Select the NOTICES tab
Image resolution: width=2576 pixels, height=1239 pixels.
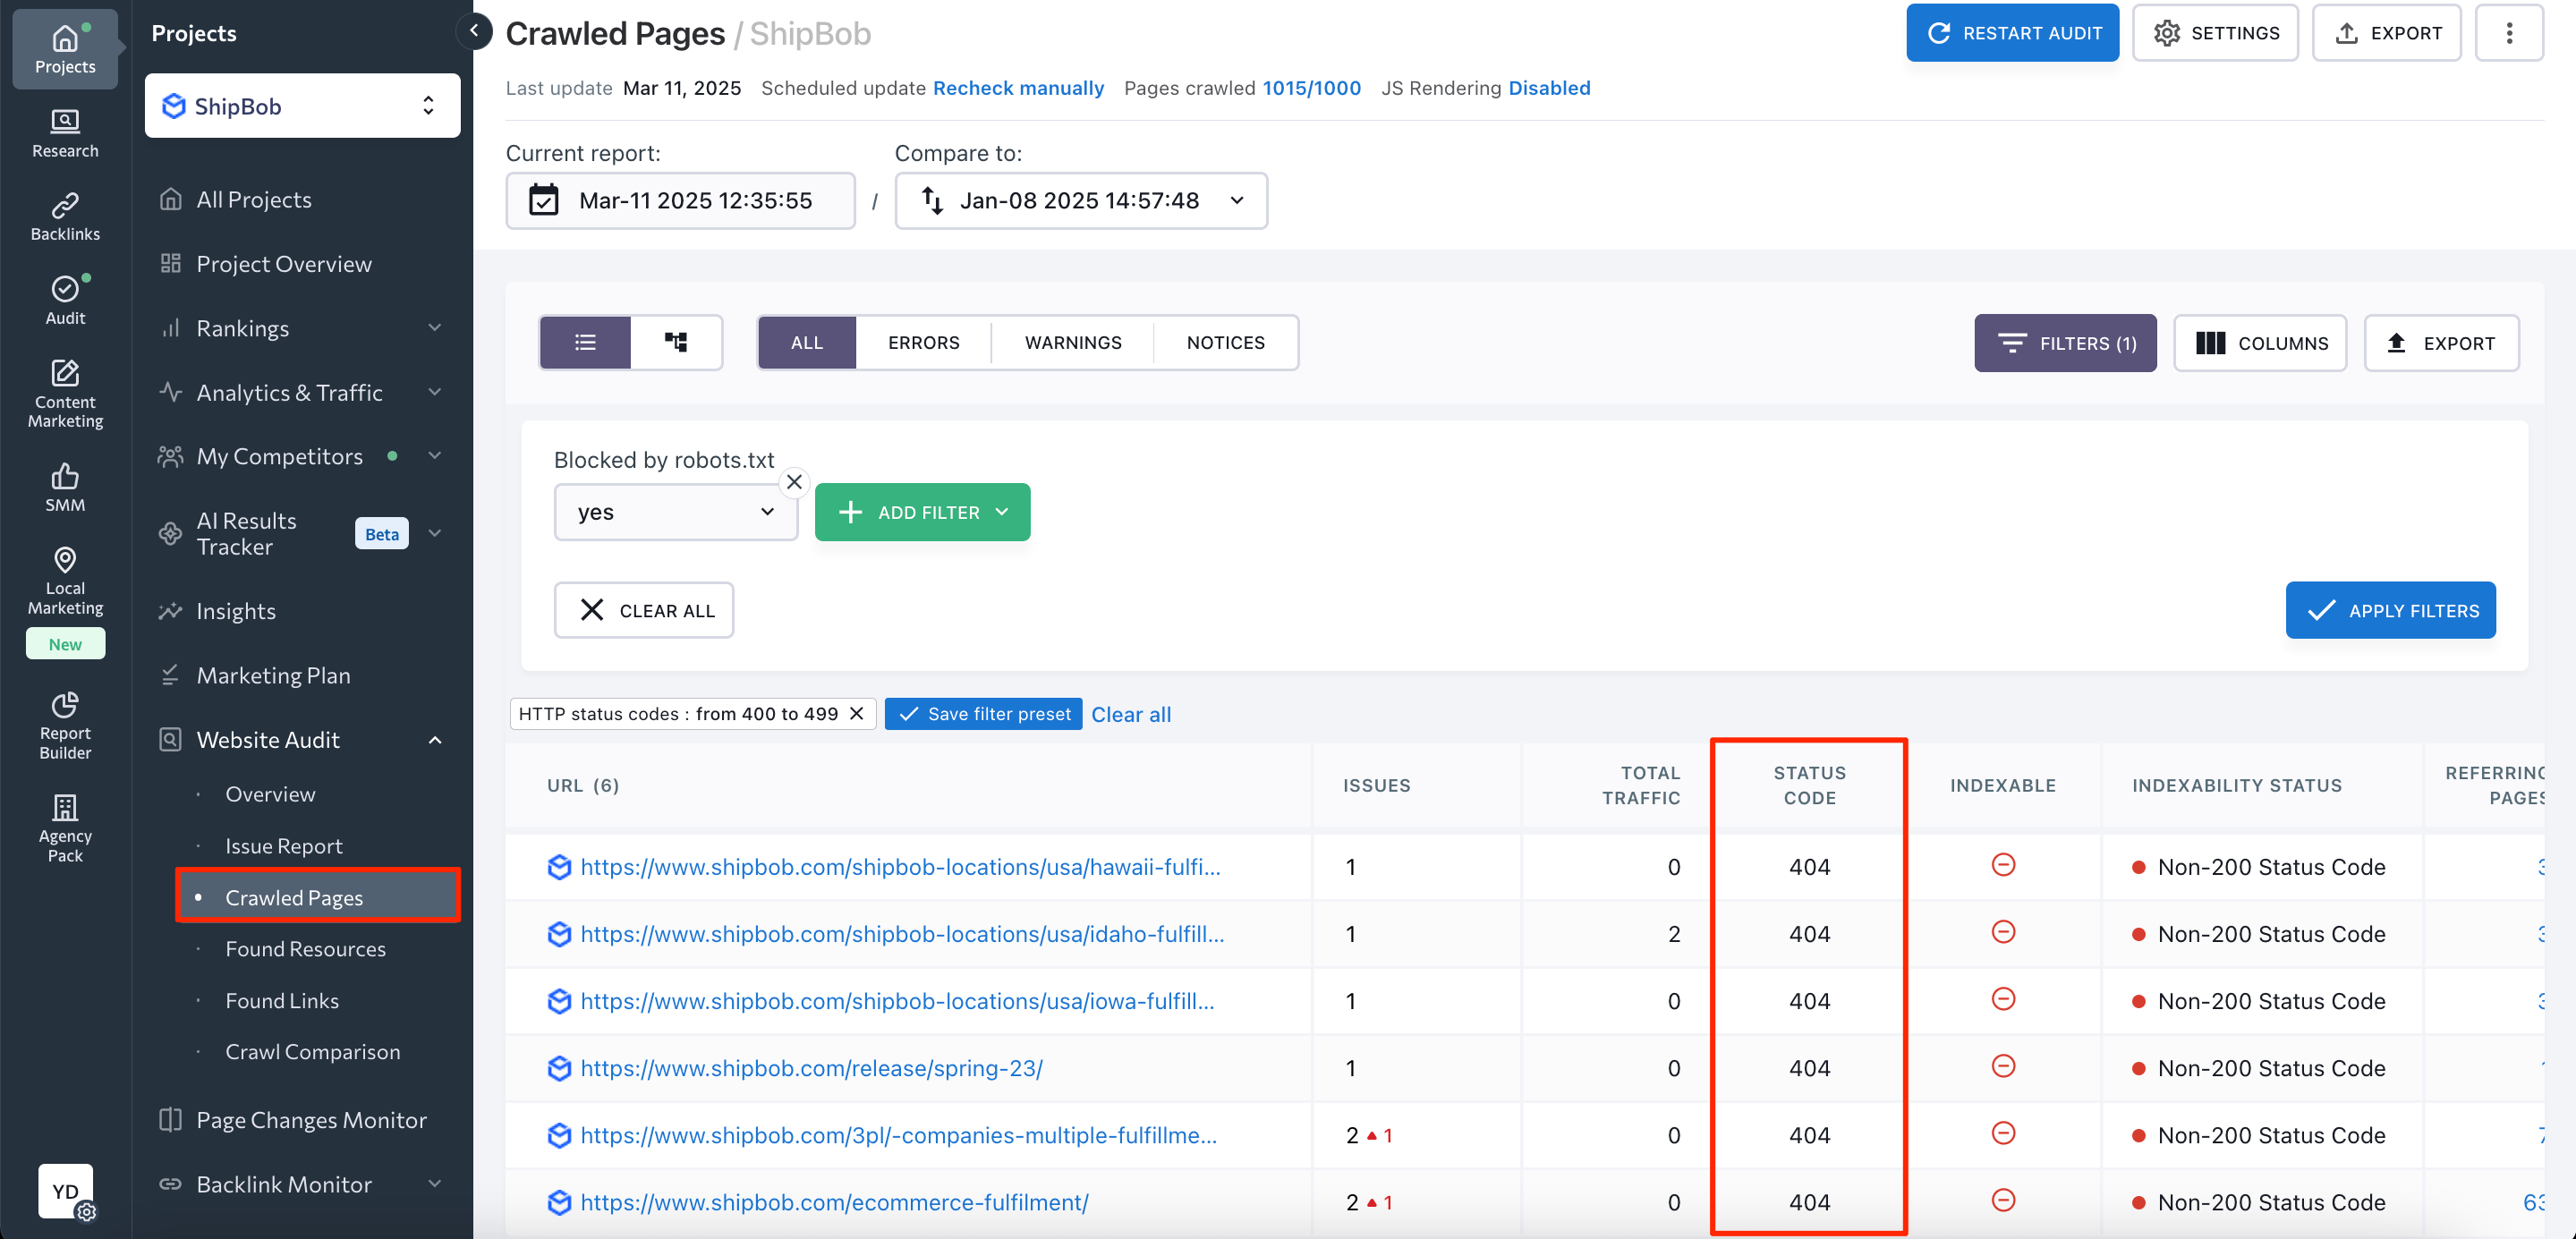pos(1225,342)
